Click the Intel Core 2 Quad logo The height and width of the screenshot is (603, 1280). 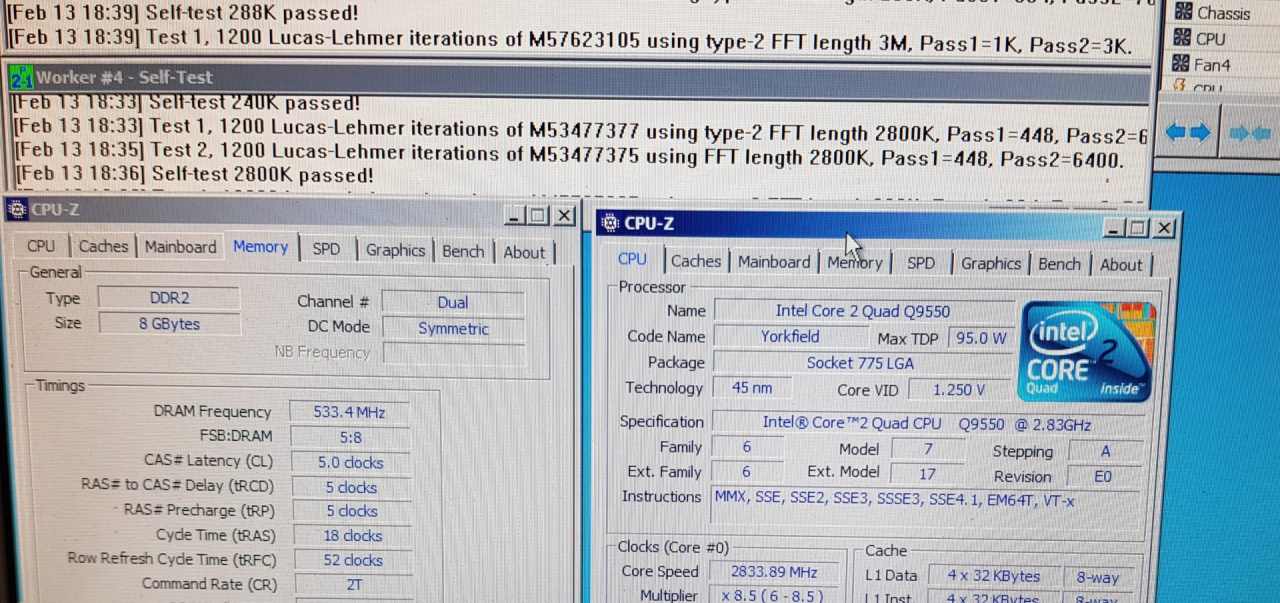coord(1087,351)
